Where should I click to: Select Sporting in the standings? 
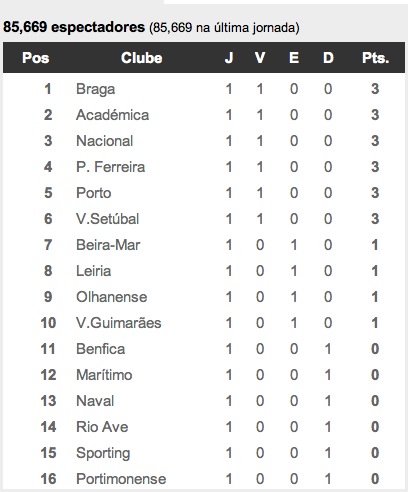click(x=103, y=453)
